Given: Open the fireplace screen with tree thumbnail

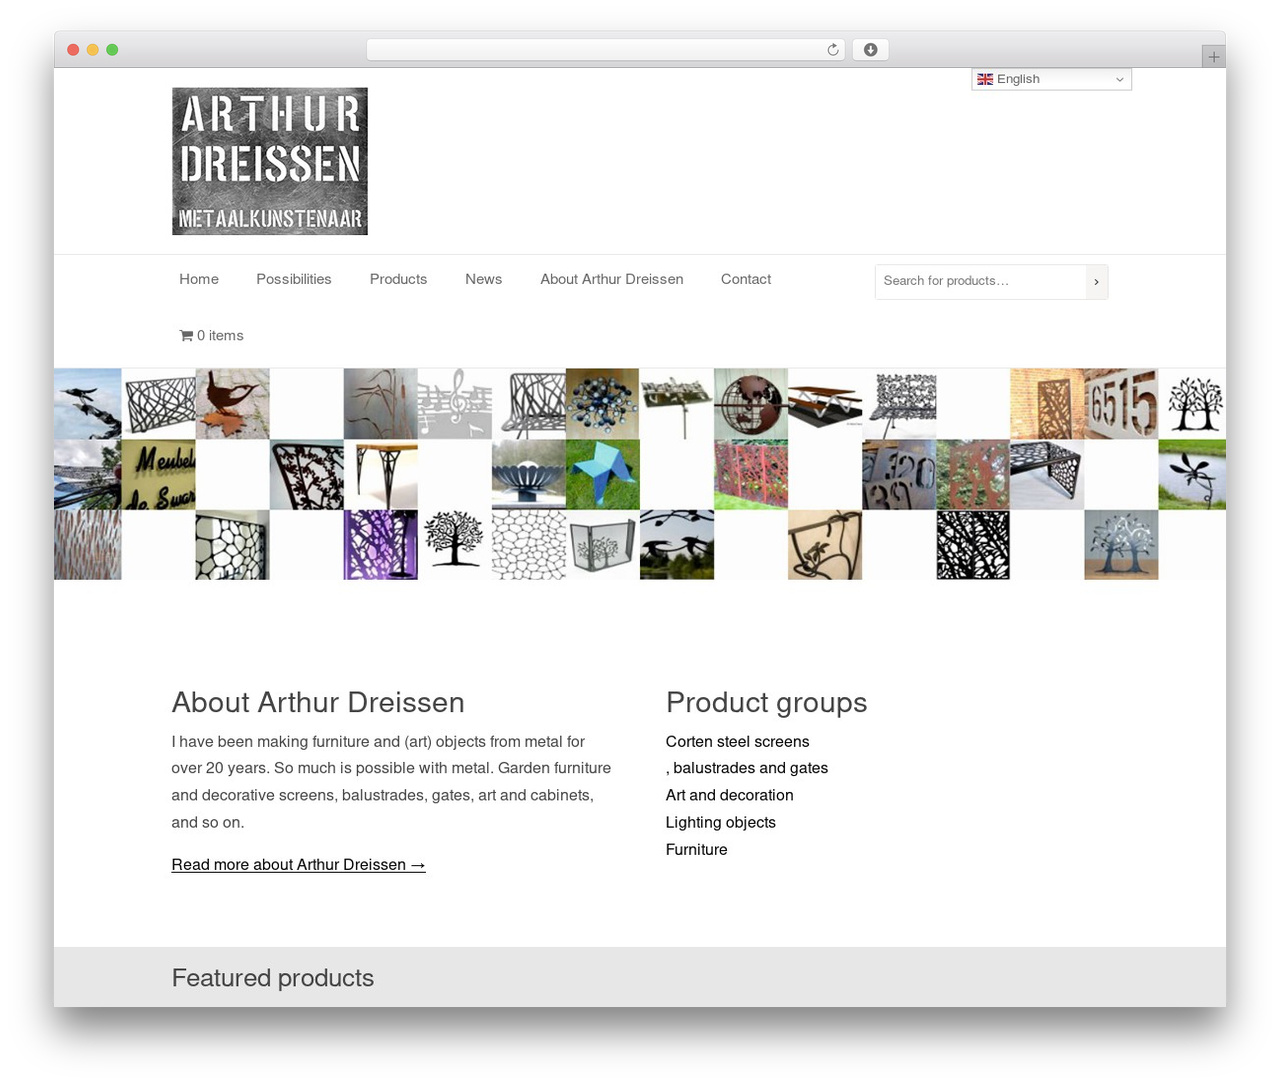Looking at the screenshot, I should coord(603,545).
